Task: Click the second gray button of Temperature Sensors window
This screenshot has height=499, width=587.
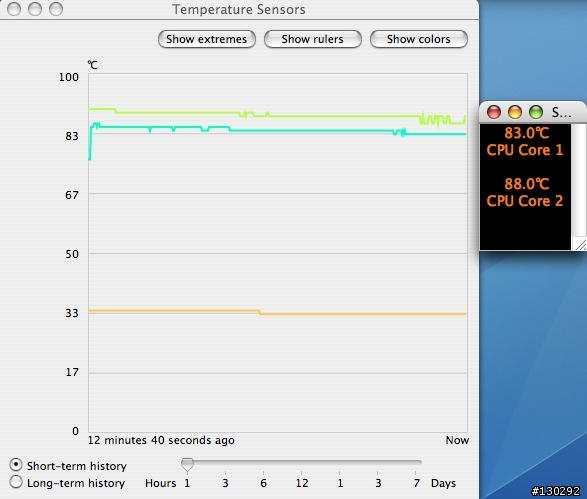Action: [x=35, y=9]
